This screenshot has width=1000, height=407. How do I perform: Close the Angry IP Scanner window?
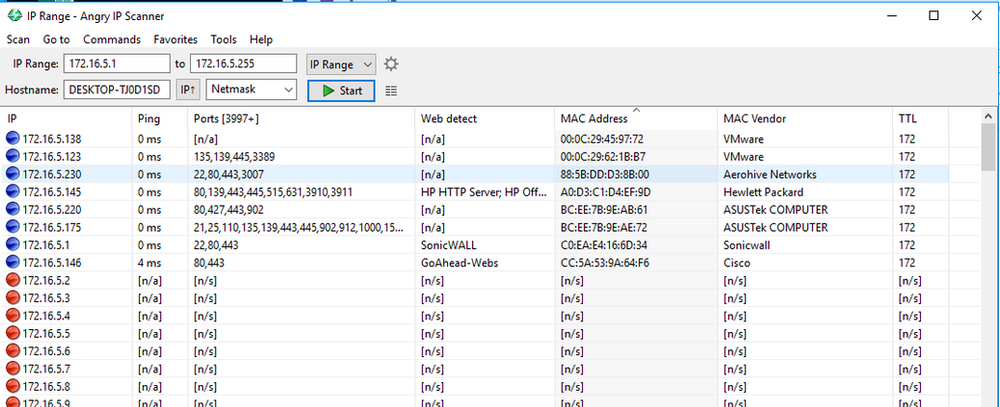pos(976,16)
